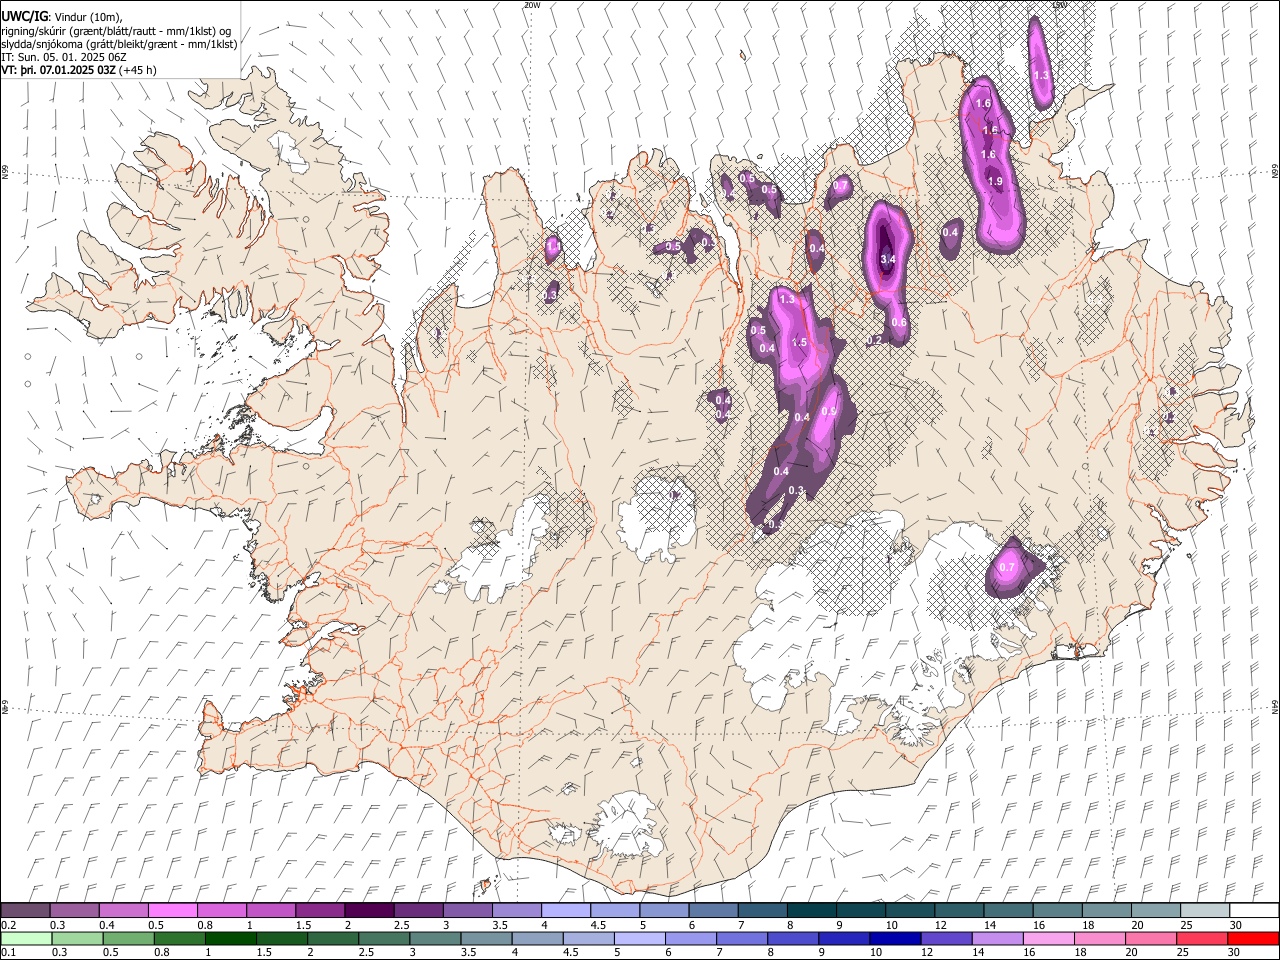Click the dark mauve 0.2 swatch in upper legend
The image size is (1280, 960).
coord(25,911)
